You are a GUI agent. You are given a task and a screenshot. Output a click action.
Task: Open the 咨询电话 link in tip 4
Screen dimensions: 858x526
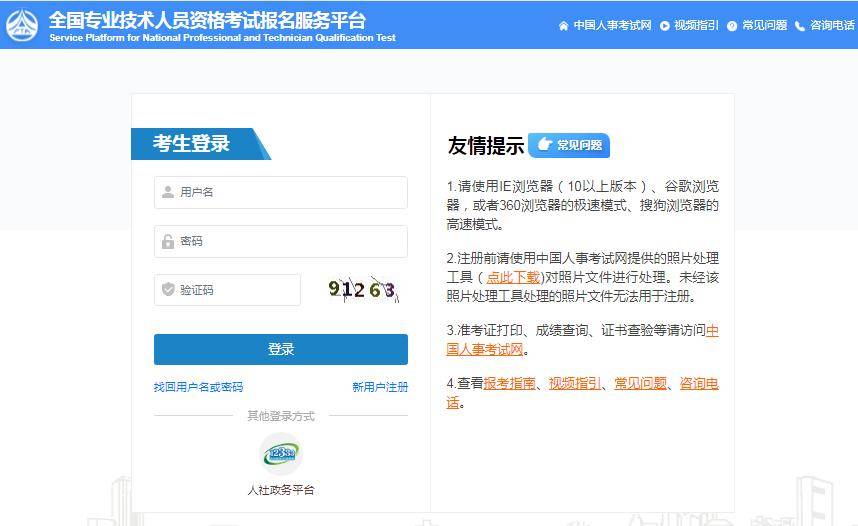point(582,392)
